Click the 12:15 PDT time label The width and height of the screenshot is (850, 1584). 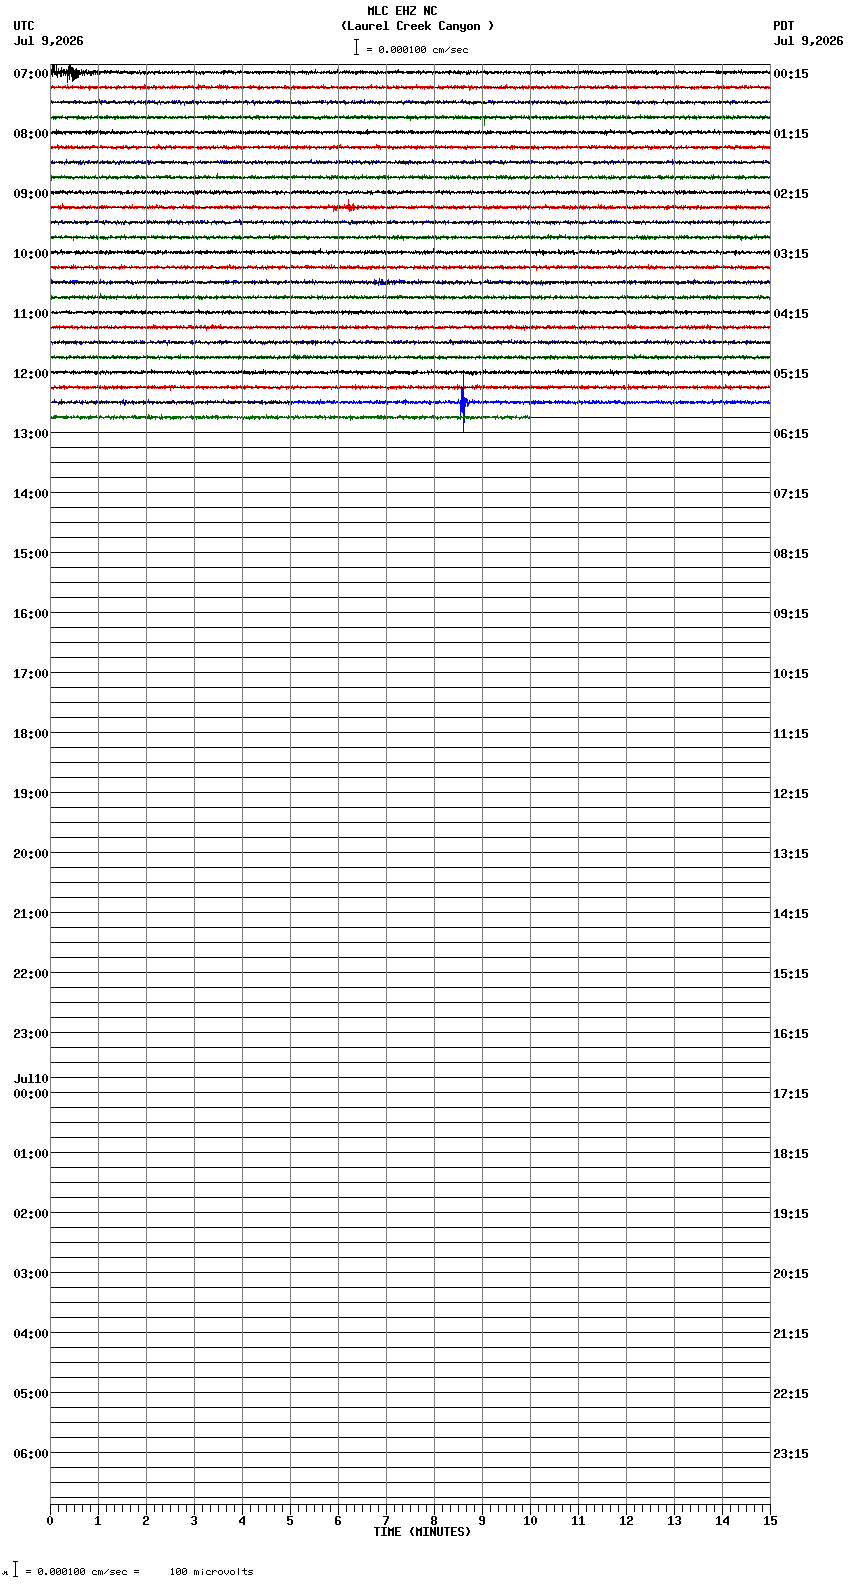click(791, 794)
